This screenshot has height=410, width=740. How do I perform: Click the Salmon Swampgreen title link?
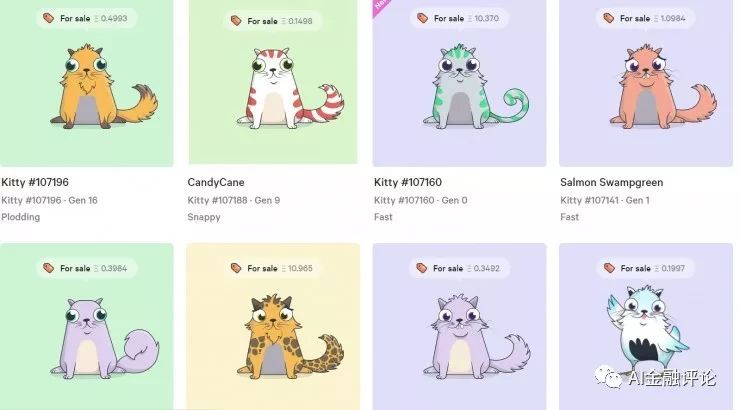[612, 182]
